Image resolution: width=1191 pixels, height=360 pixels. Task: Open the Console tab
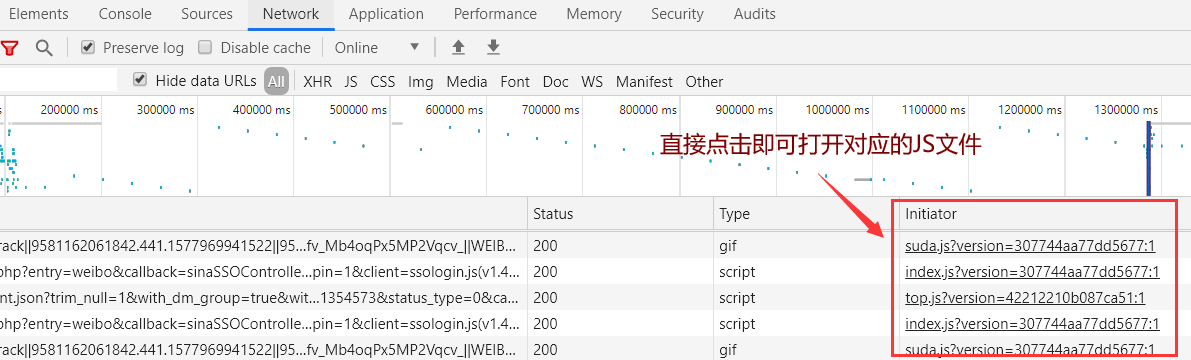tap(125, 14)
